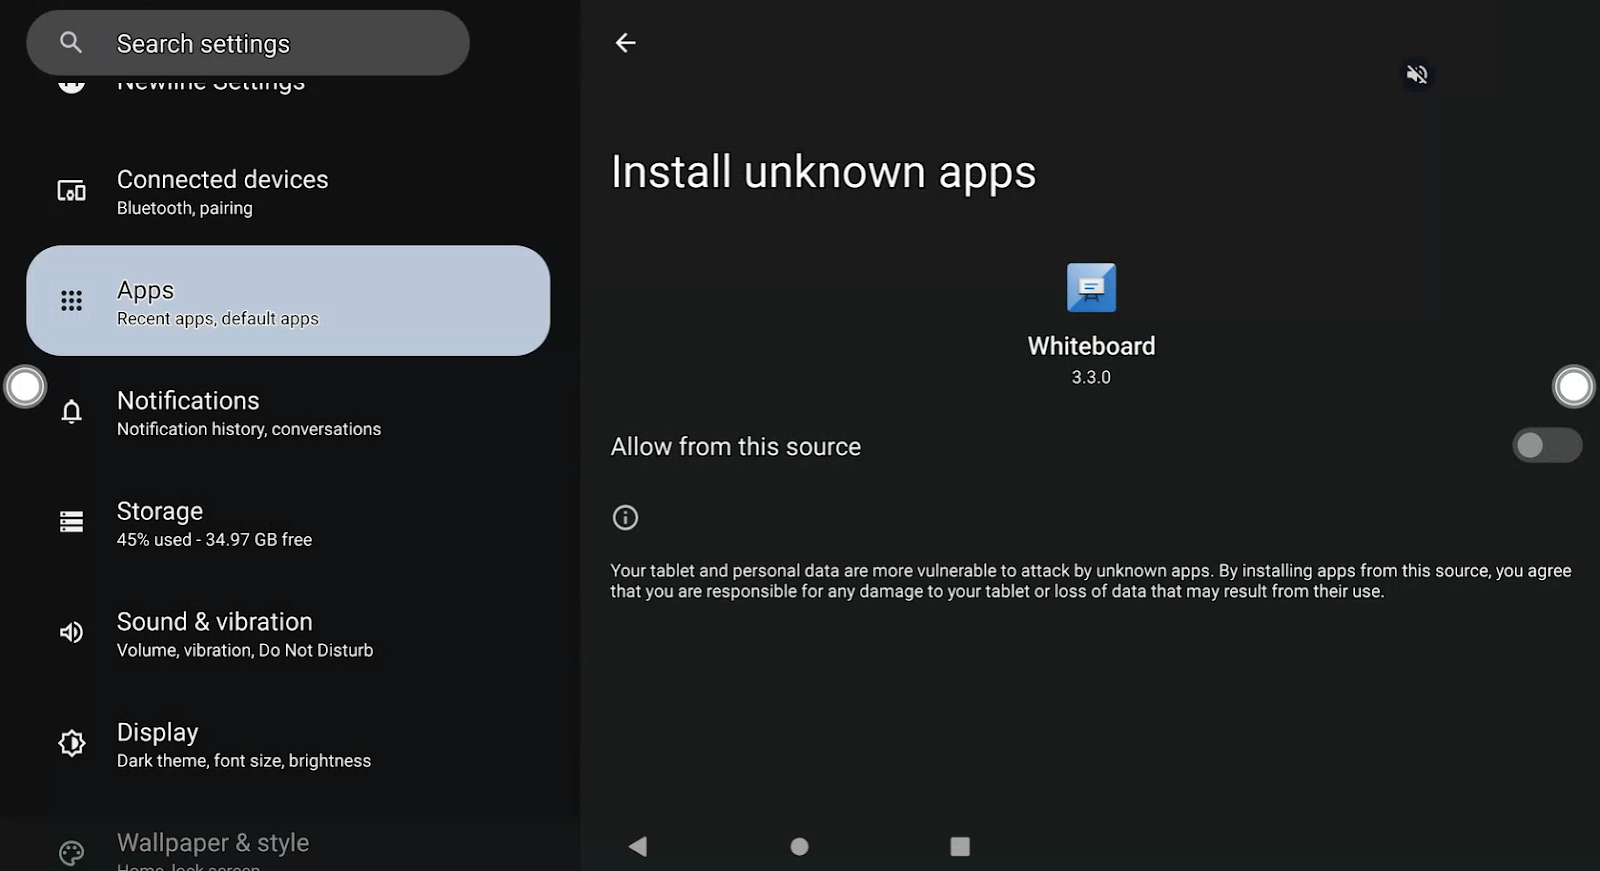The width and height of the screenshot is (1600, 871).
Task: Click 'Dark theme, font size, brightness' subtitle
Action: coord(244,761)
